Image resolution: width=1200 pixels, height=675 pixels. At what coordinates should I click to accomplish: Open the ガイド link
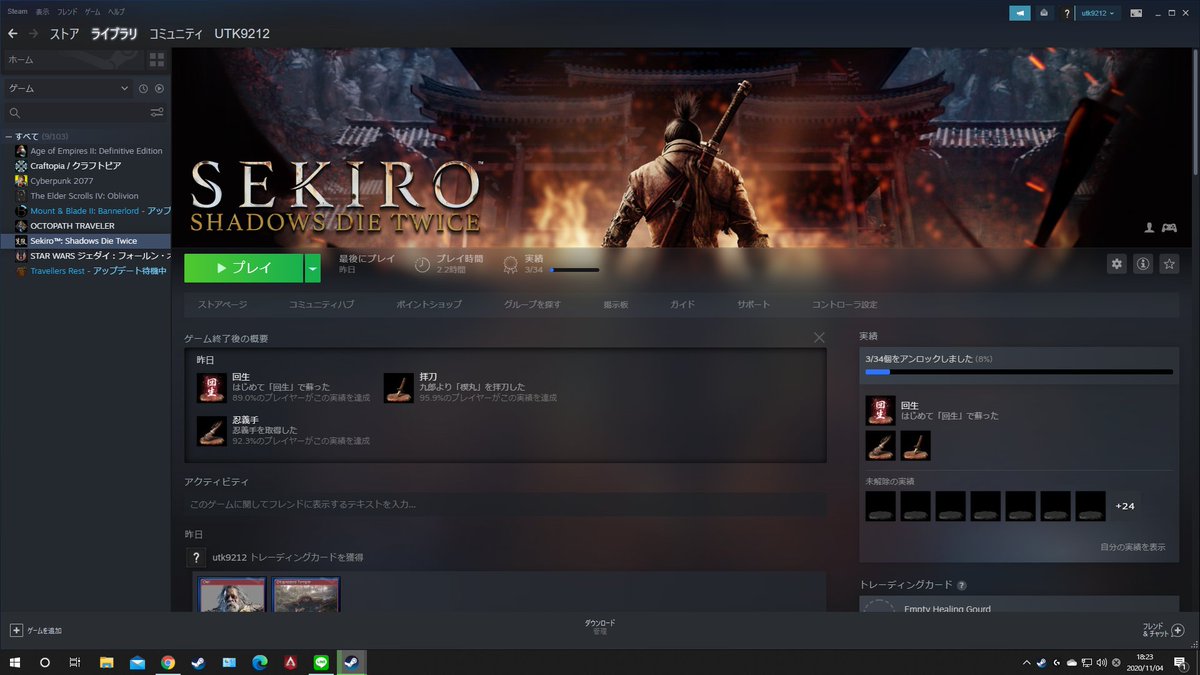coord(683,304)
